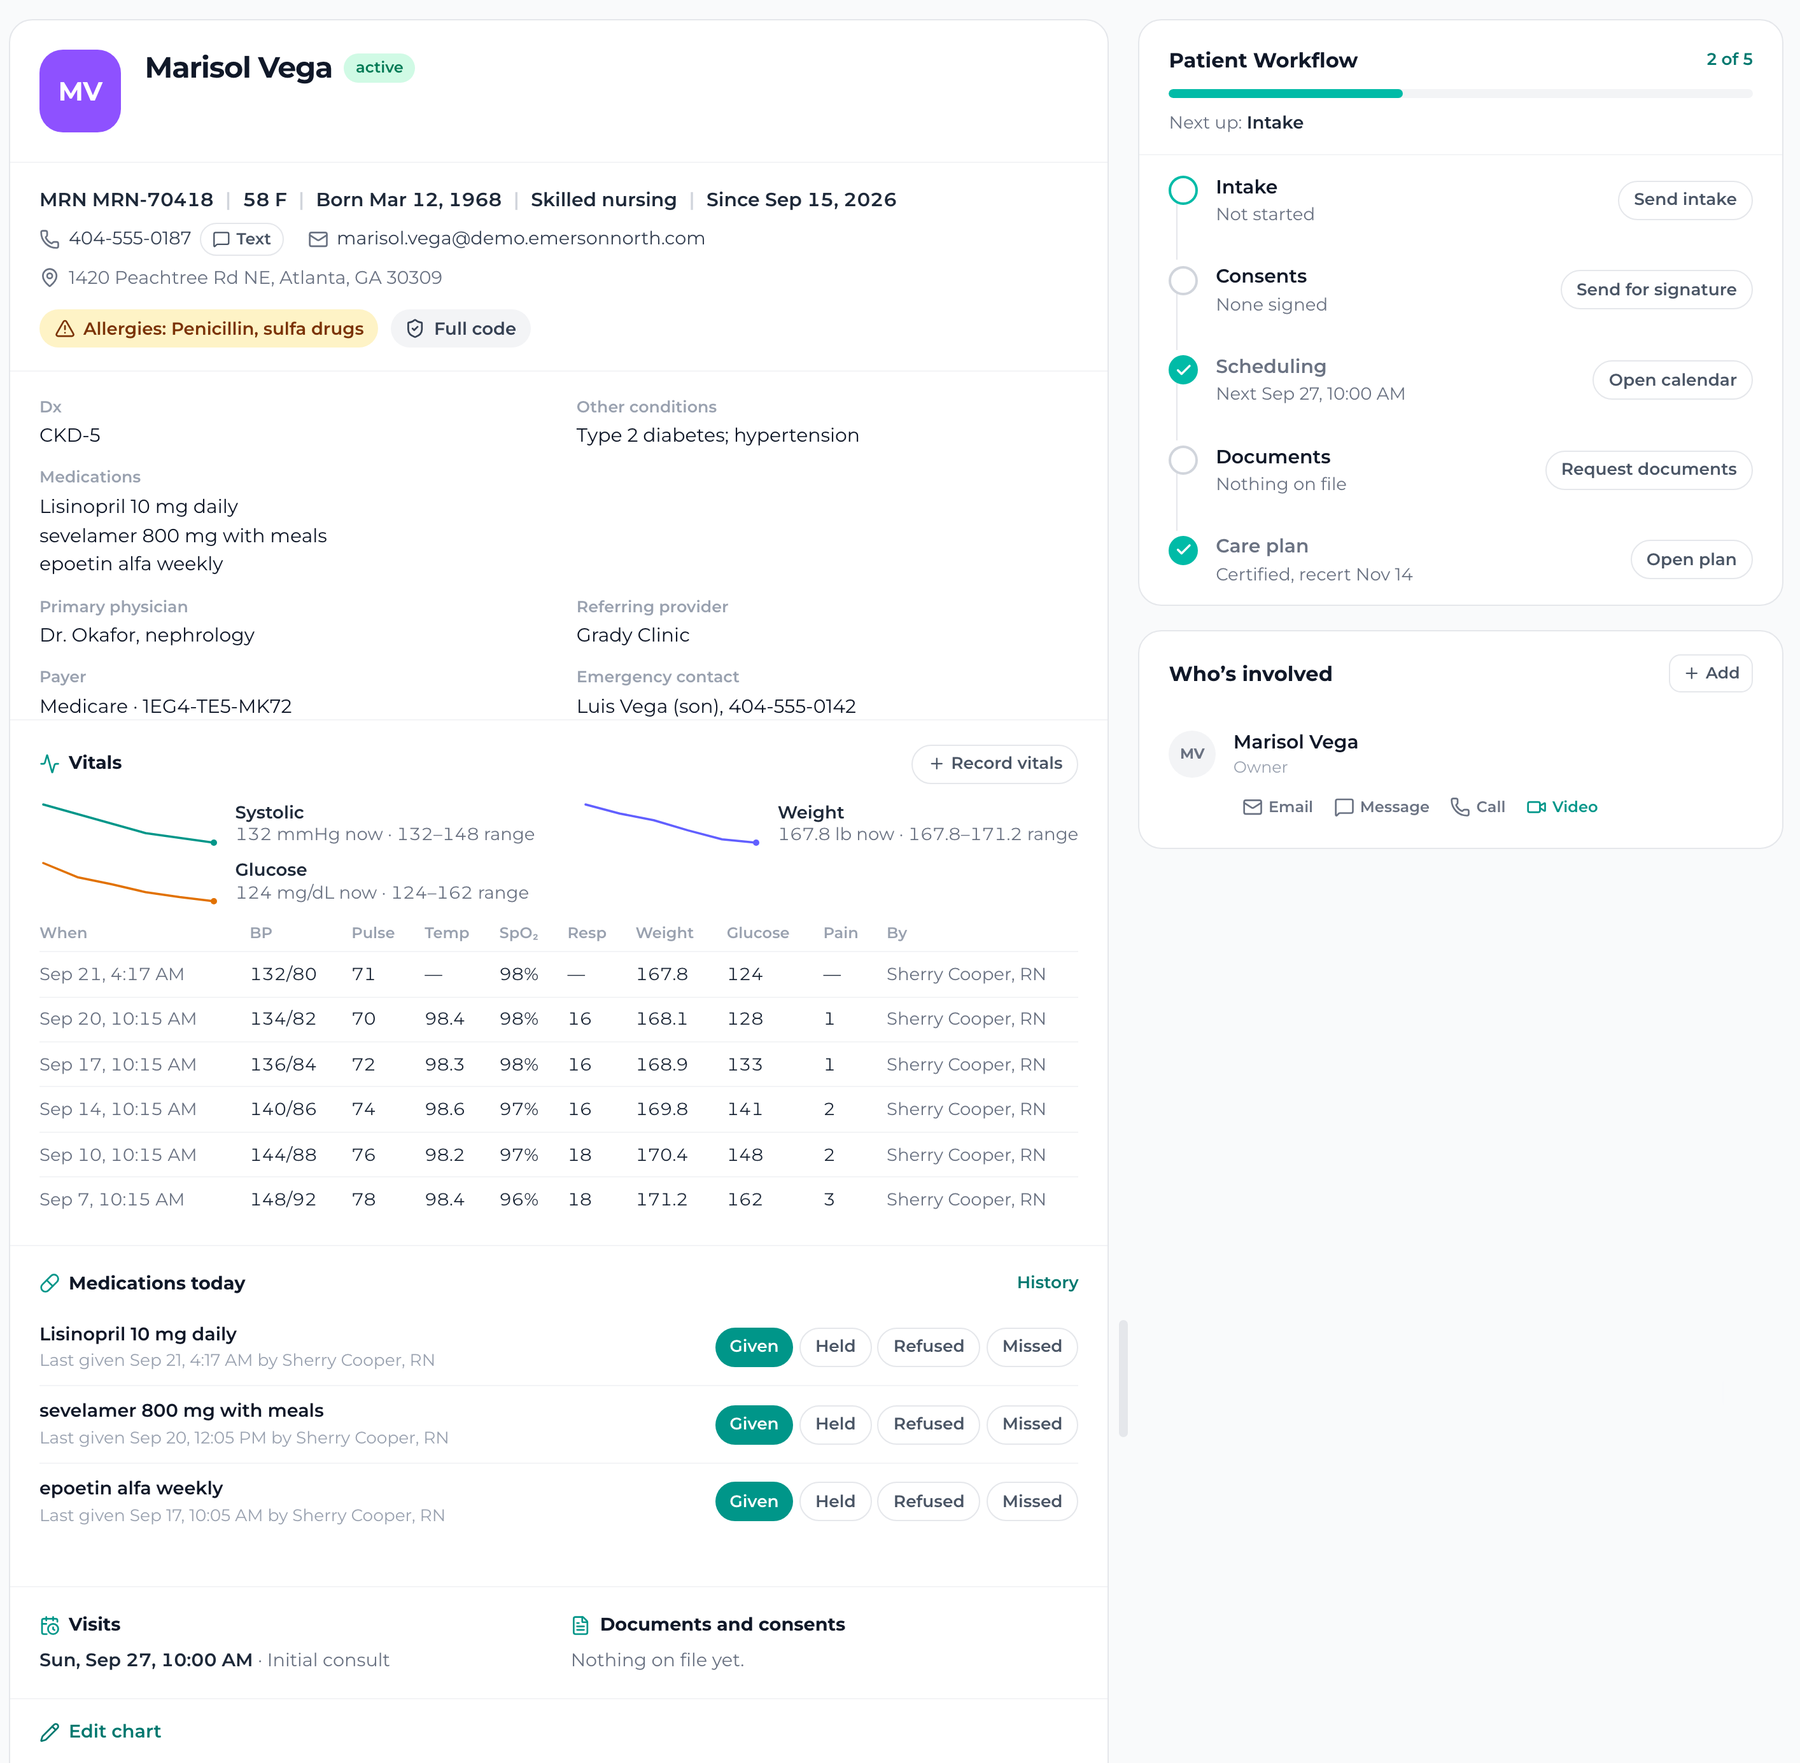Click the chart panel vertical scrollbar
This screenshot has height=1763, width=1800.
click(x=1123, y=1379)
